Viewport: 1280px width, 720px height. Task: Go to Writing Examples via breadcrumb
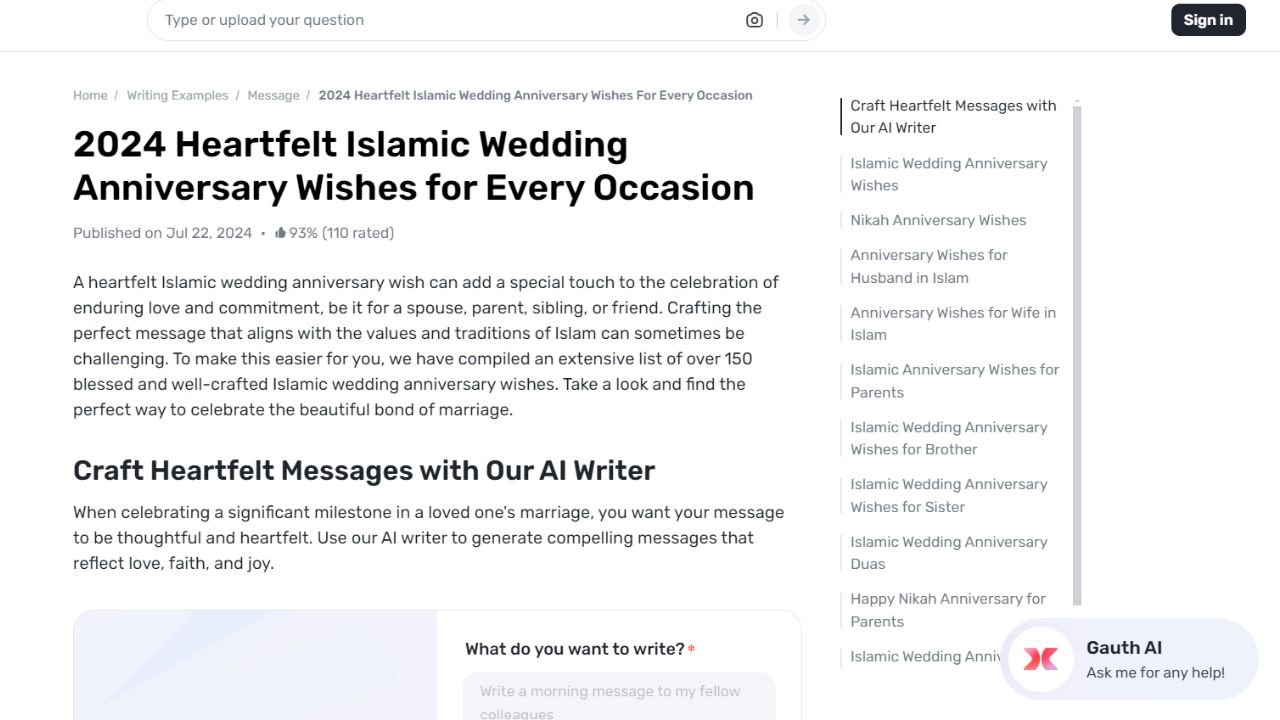pyautogui.click(x=177, y=95)
